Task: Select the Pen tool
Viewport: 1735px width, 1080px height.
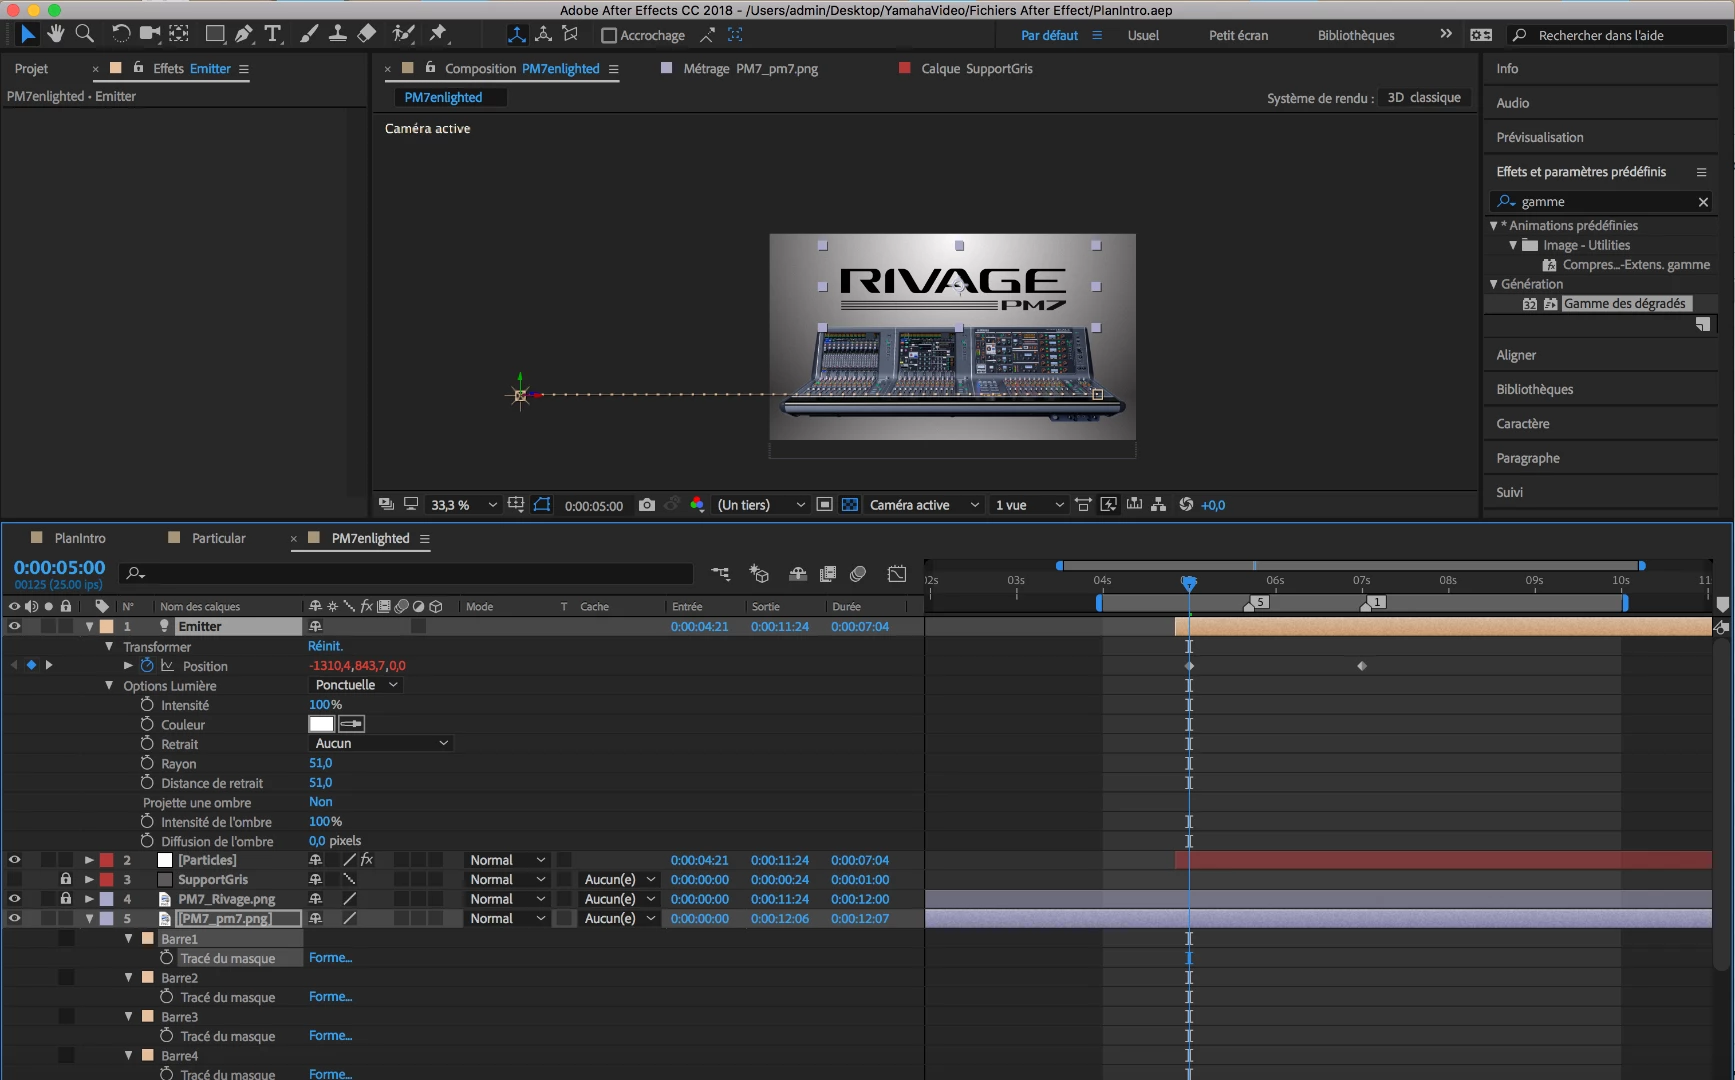Action: [x=243, y=34]
